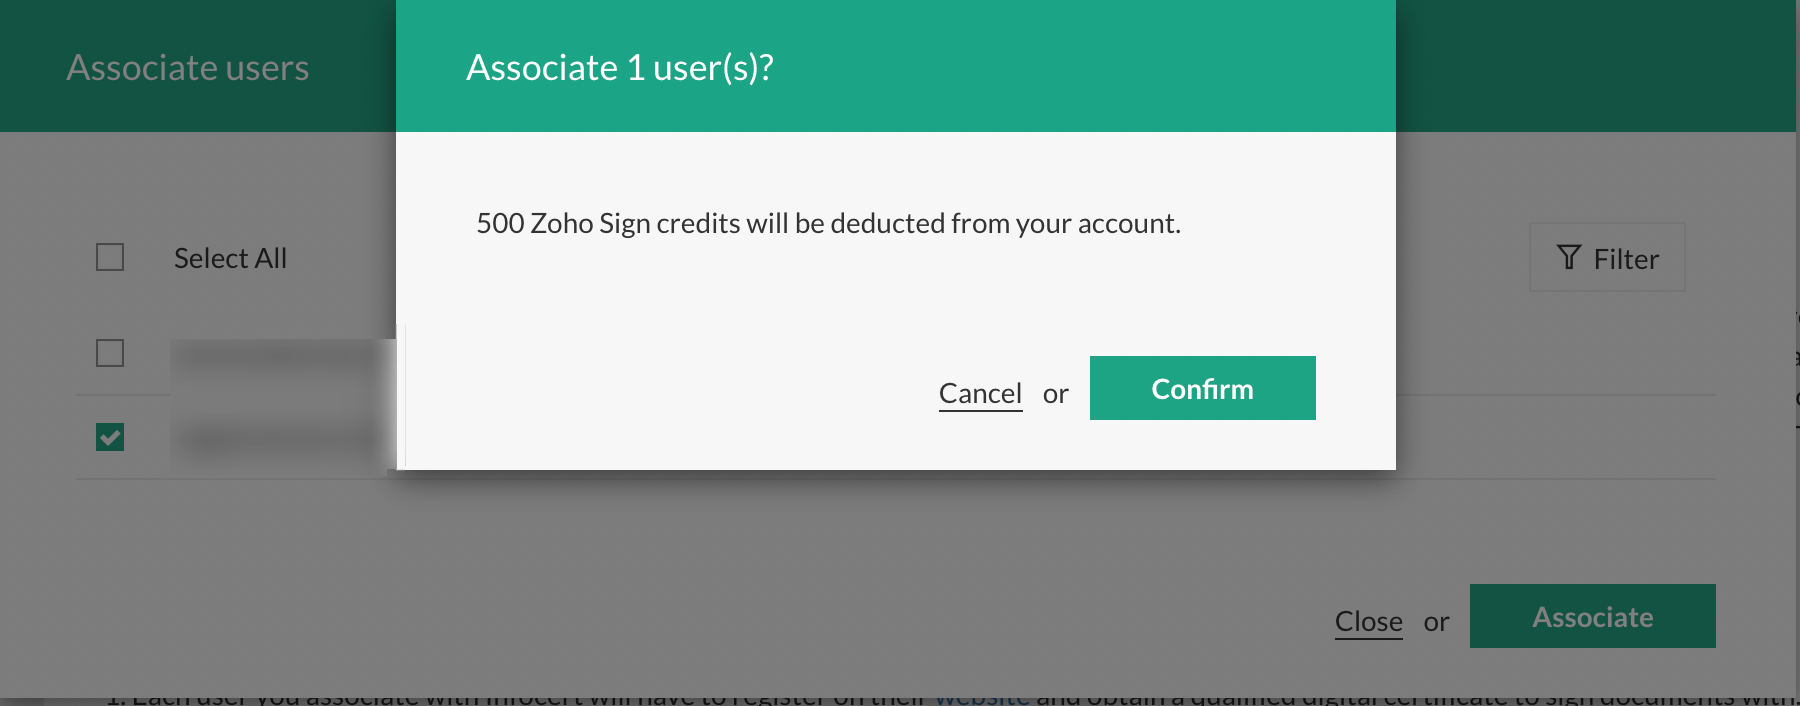Image resolution: width=1800 pixels, height=706 pixels.
Task: Click the funnel icon in Filter
Action: tap(1569, 258)
